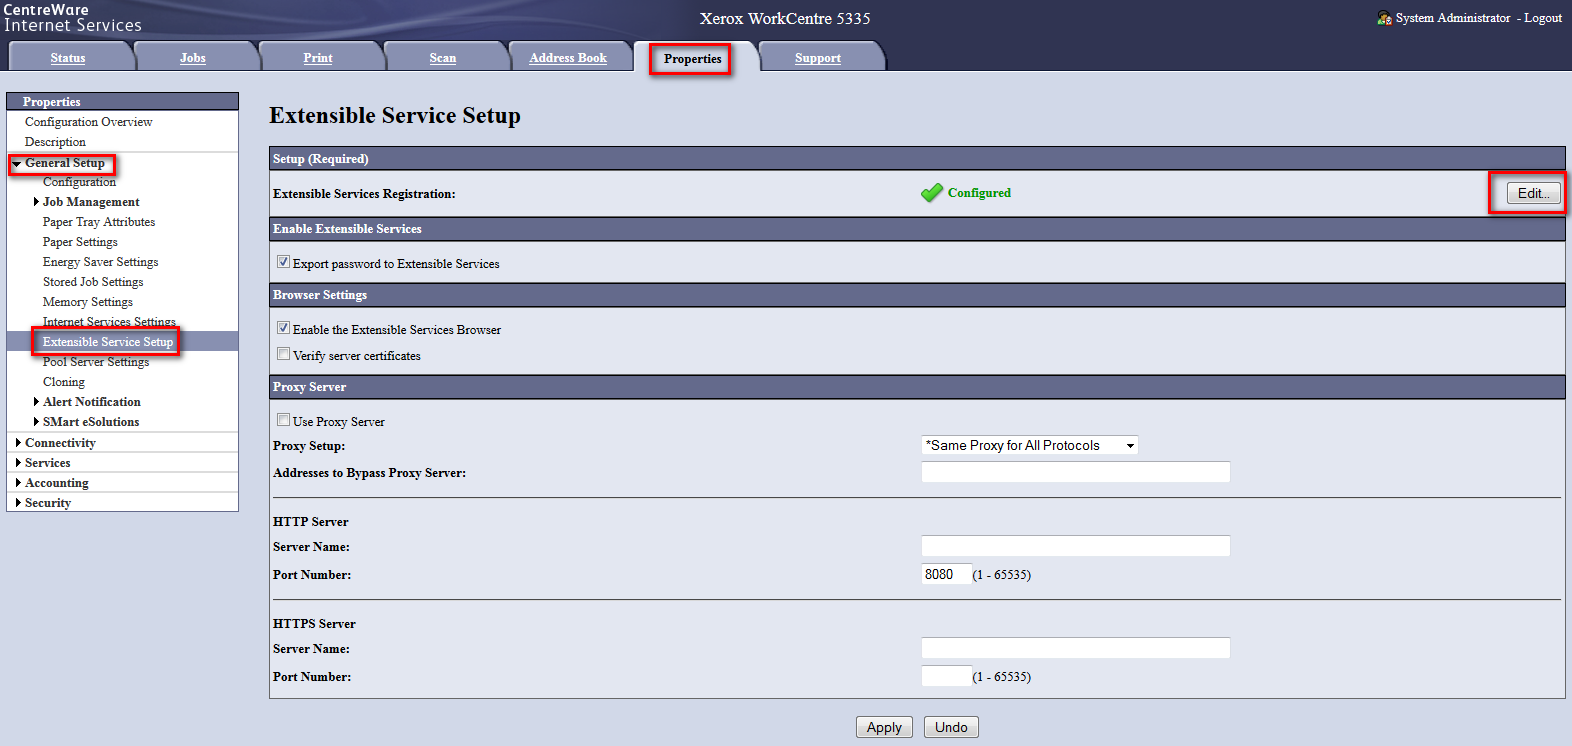Uncheck Enable the Extensible Services Browser

(284, 328)
